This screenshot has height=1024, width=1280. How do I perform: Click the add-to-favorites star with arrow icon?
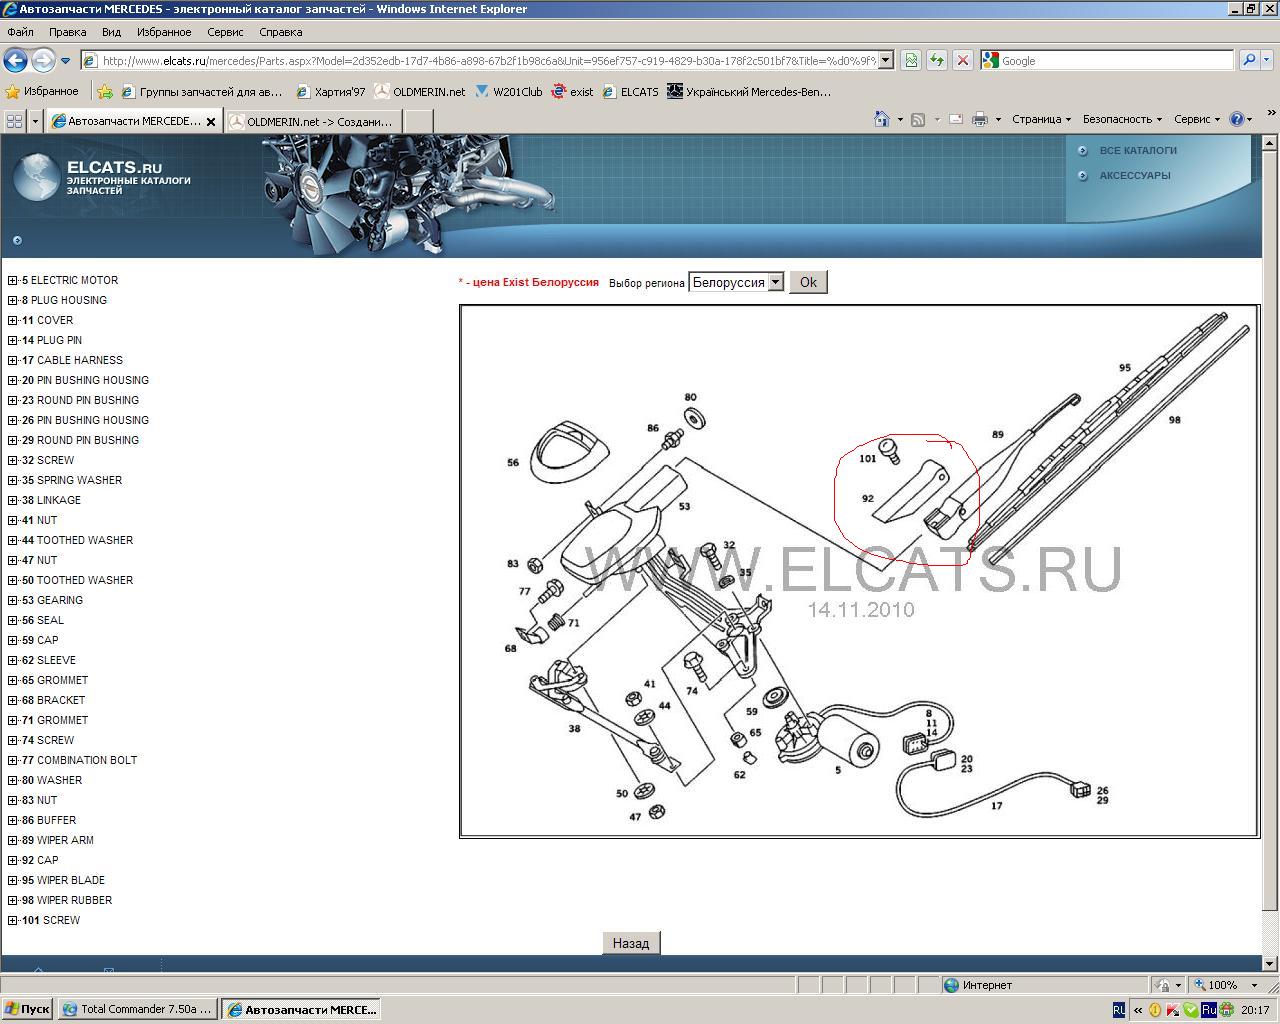[x=105, y=92]
